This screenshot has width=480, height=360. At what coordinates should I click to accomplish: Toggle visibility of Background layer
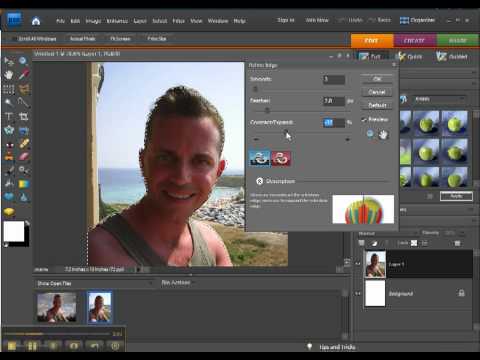358,293
